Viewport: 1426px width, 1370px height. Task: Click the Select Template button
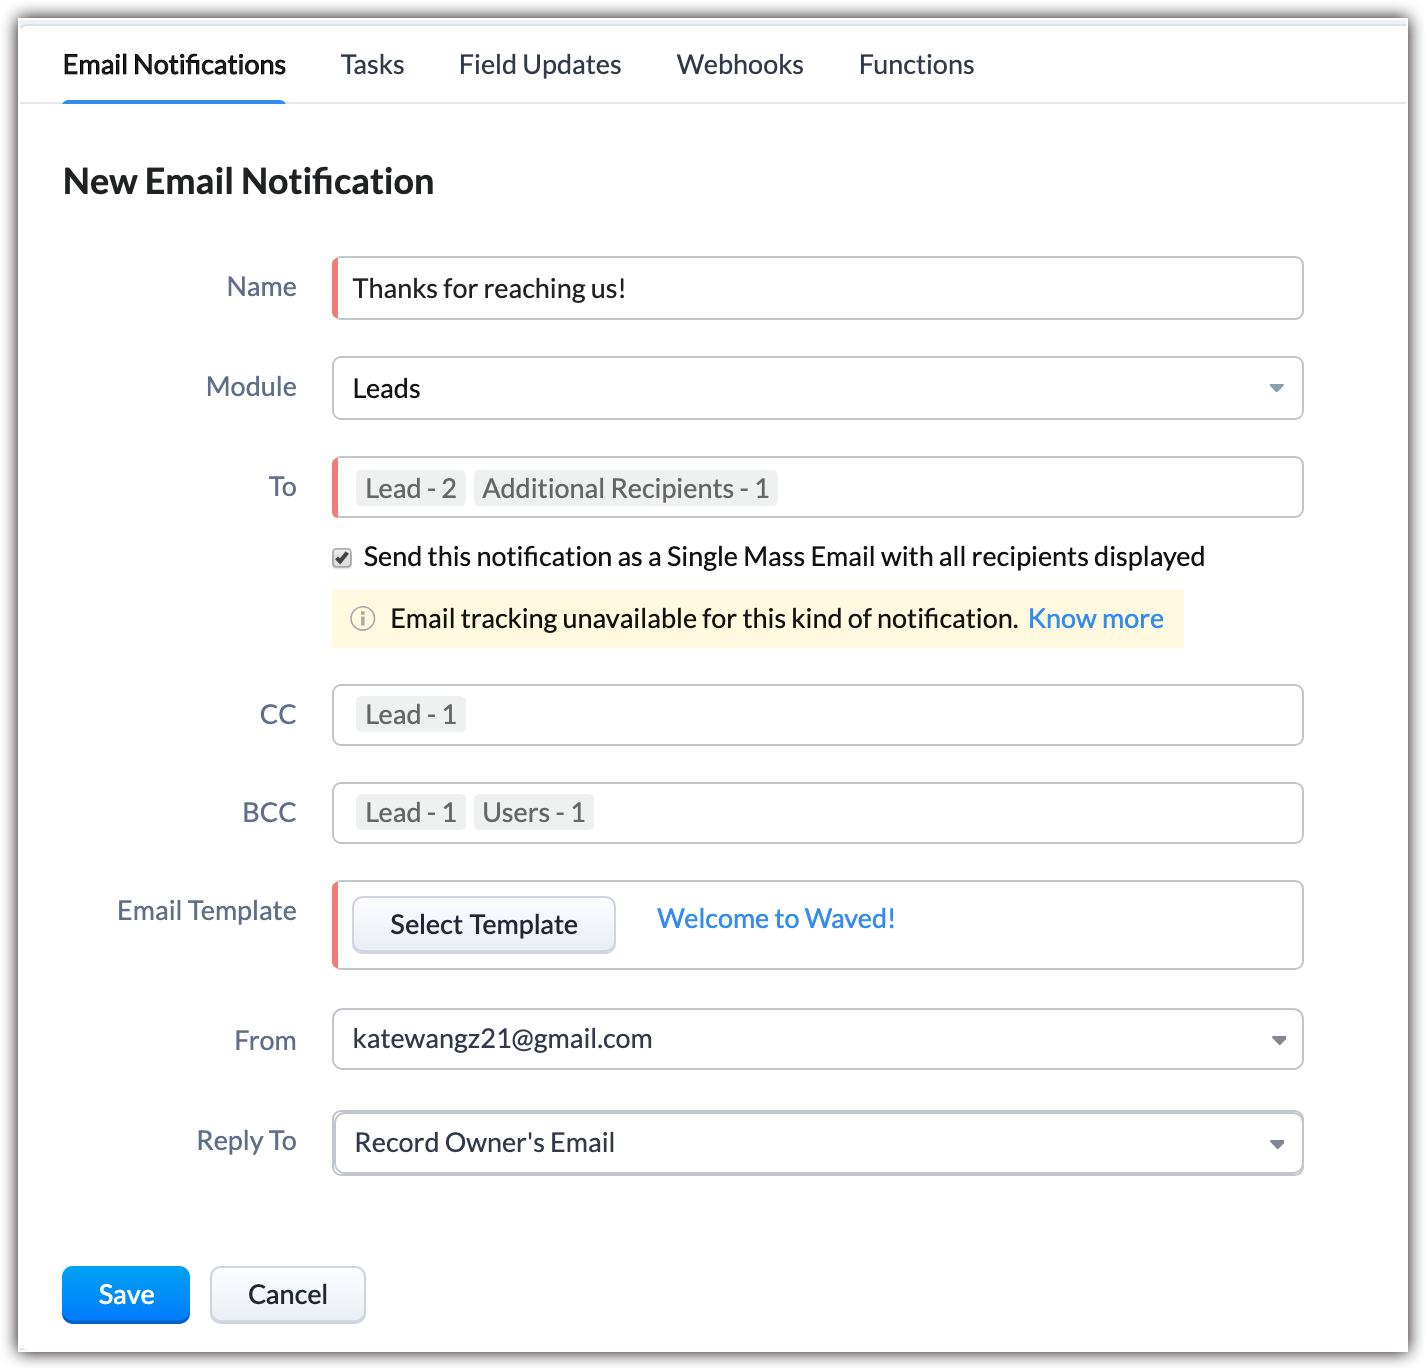click(x=484, y=925)
